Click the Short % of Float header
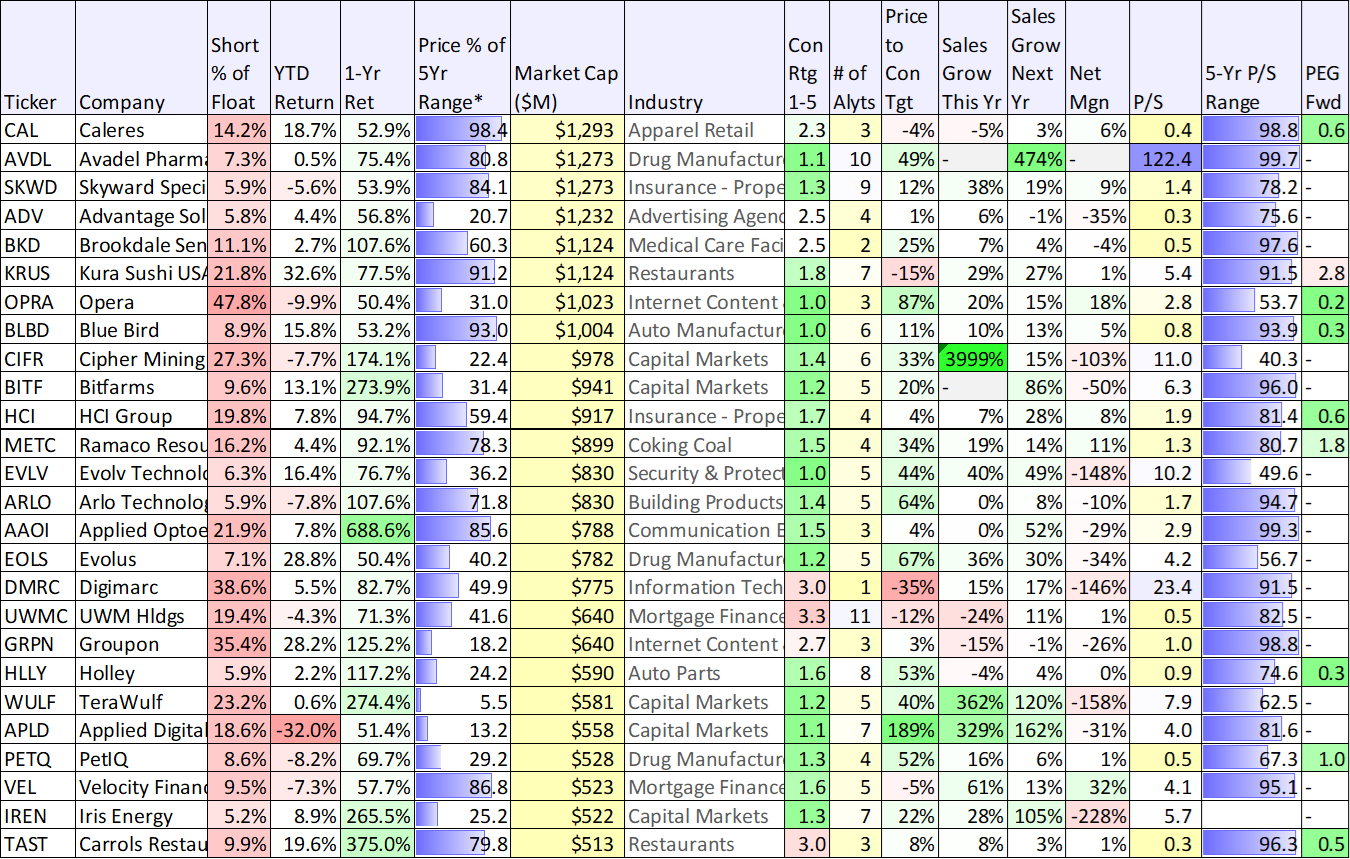This screenshot has height=859, width=1350. point(239,58)
